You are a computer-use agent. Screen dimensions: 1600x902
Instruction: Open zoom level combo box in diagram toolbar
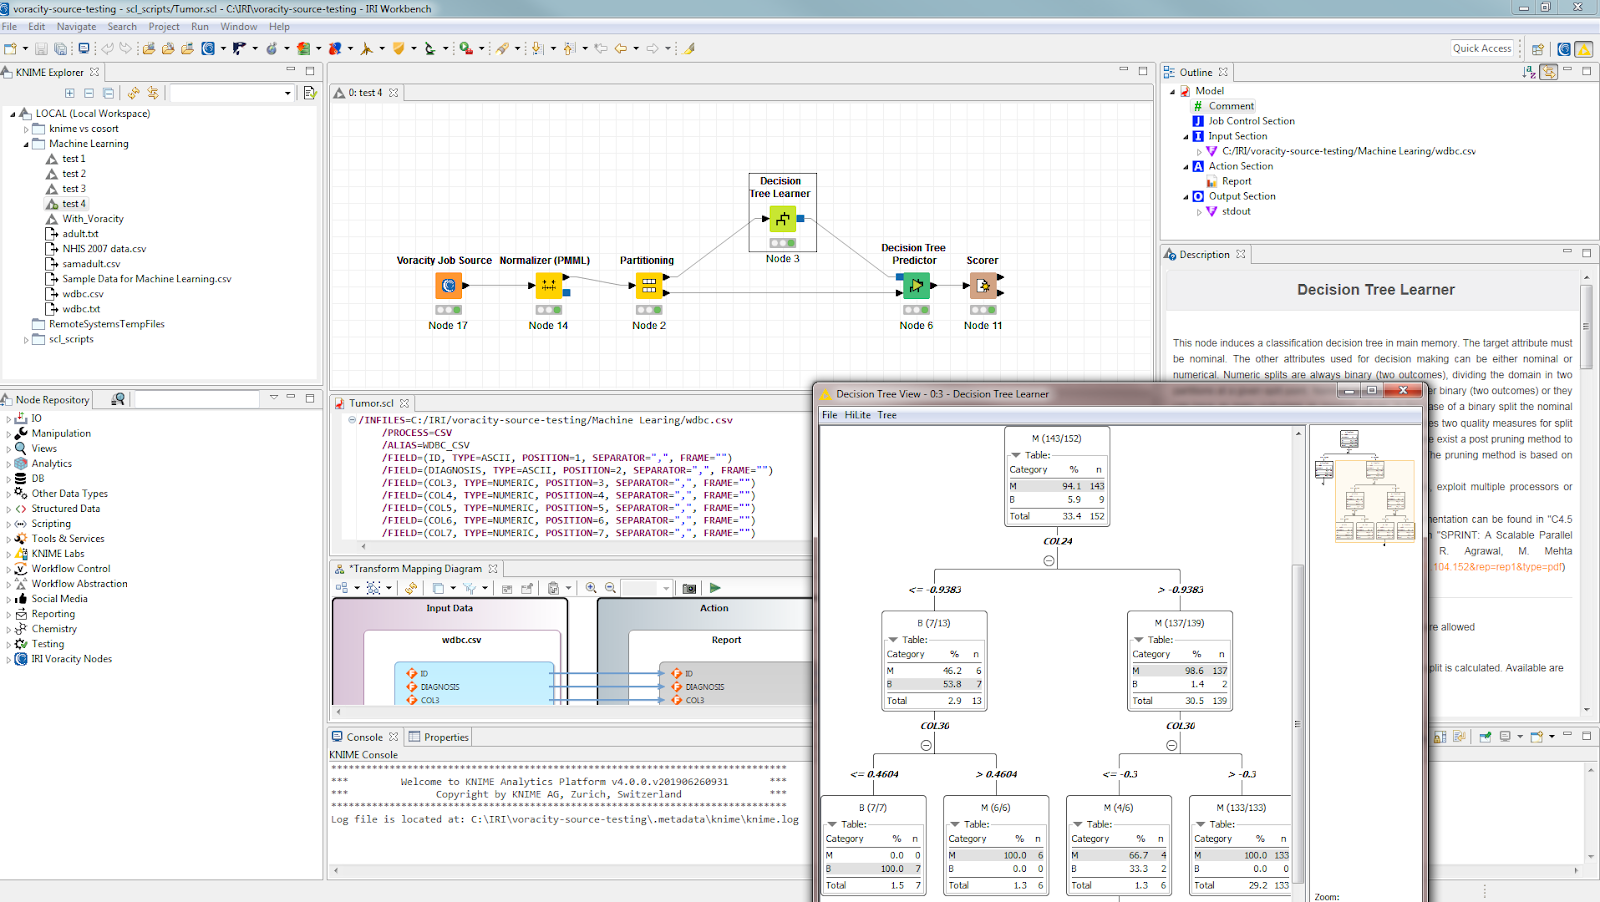pos(647,588)
